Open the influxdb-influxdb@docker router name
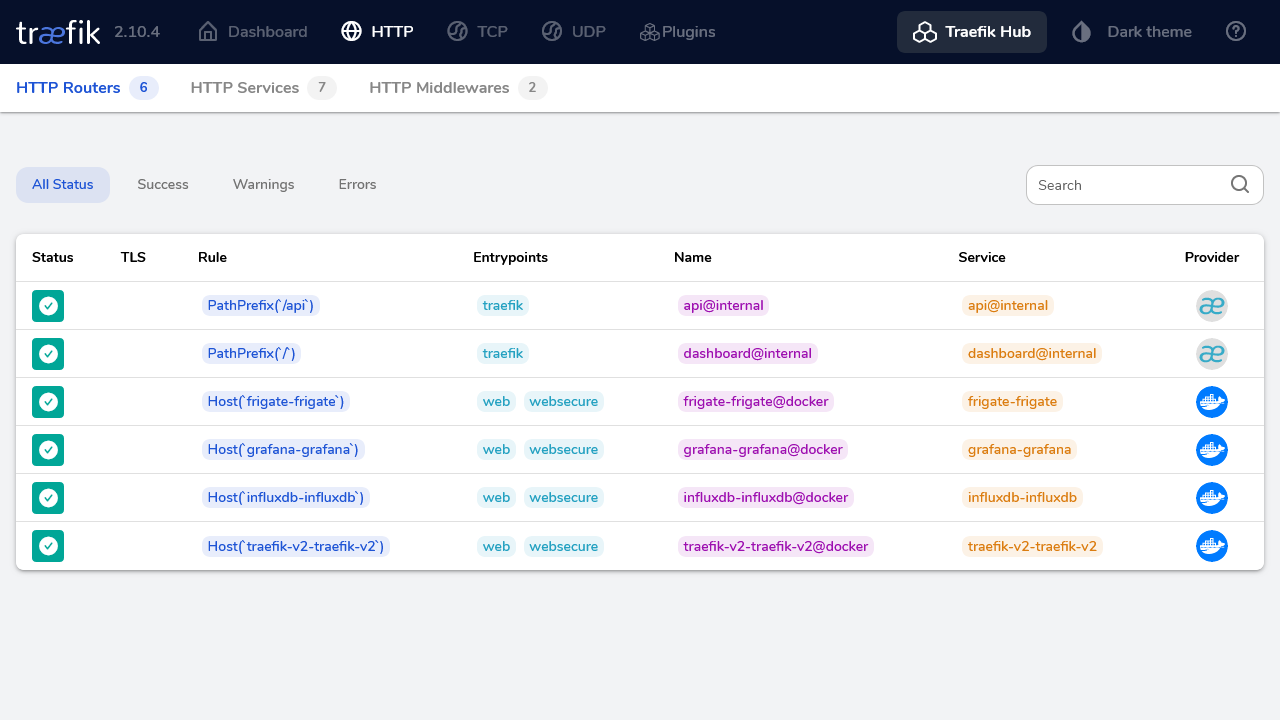Viewport: 1280px width, 720px height. point(766,498)
